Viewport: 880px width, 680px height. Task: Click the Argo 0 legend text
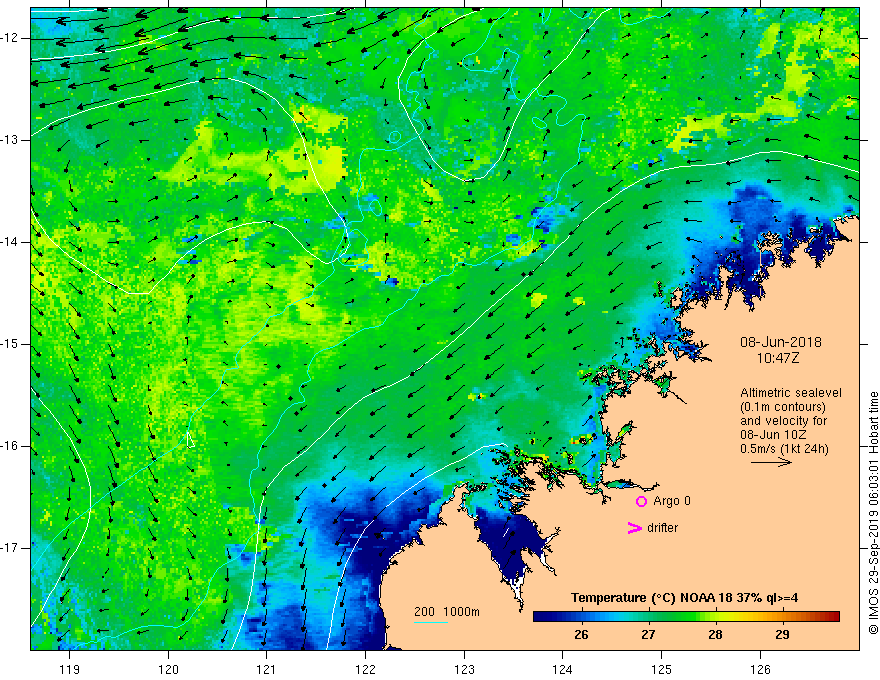tap(672, 501)
